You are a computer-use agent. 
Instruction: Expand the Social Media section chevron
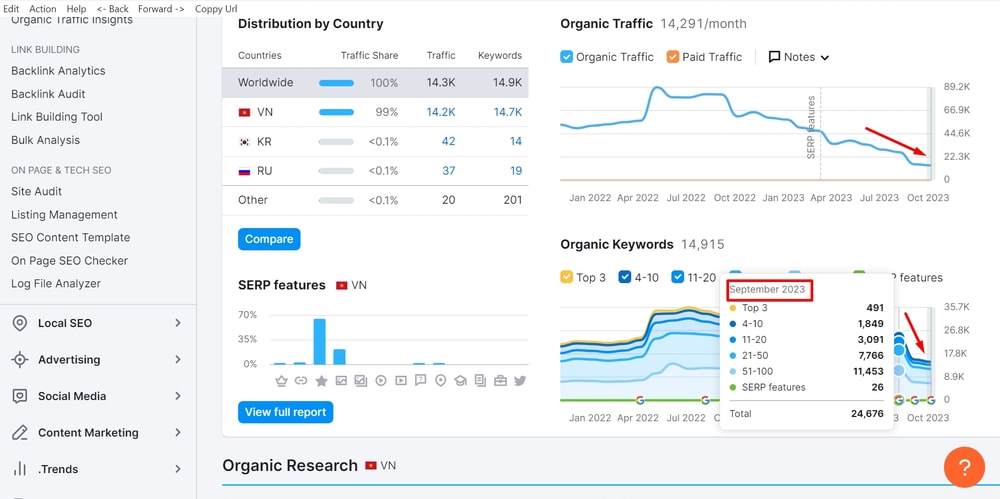(178, 396)
